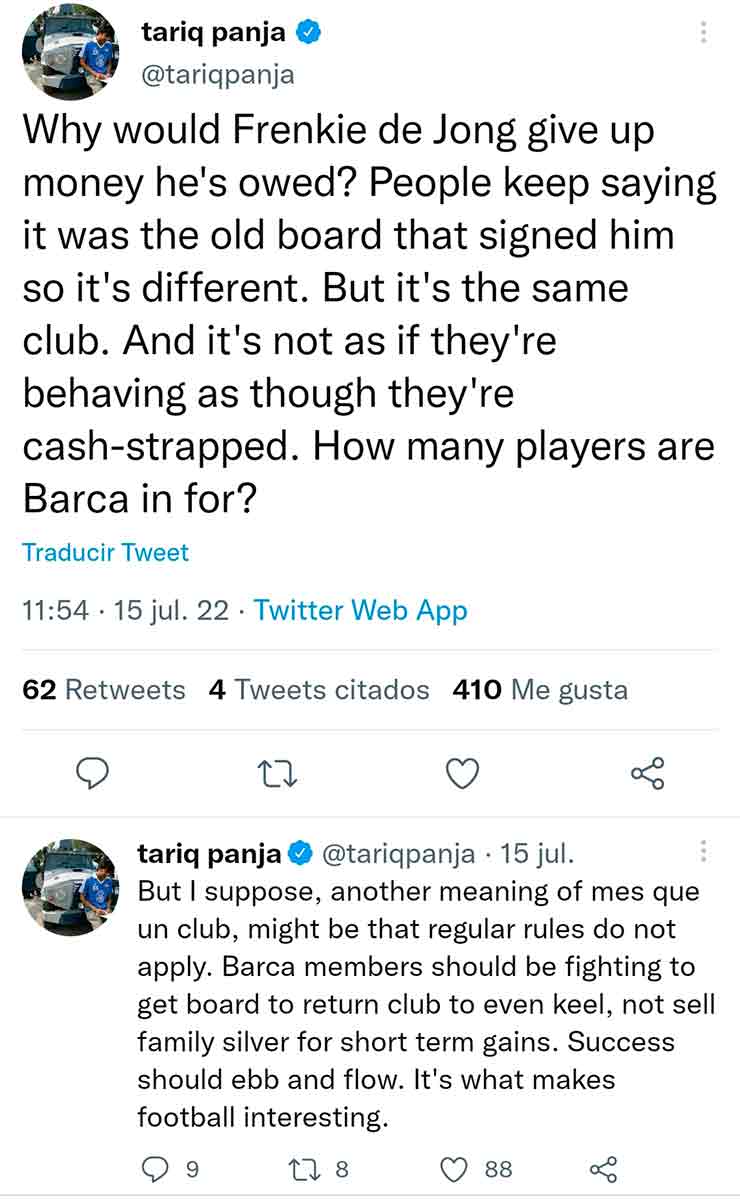The image size is (740, 1200).
Task: Open profile avatar on the reply tweet
Action: (x=70, y=886)
